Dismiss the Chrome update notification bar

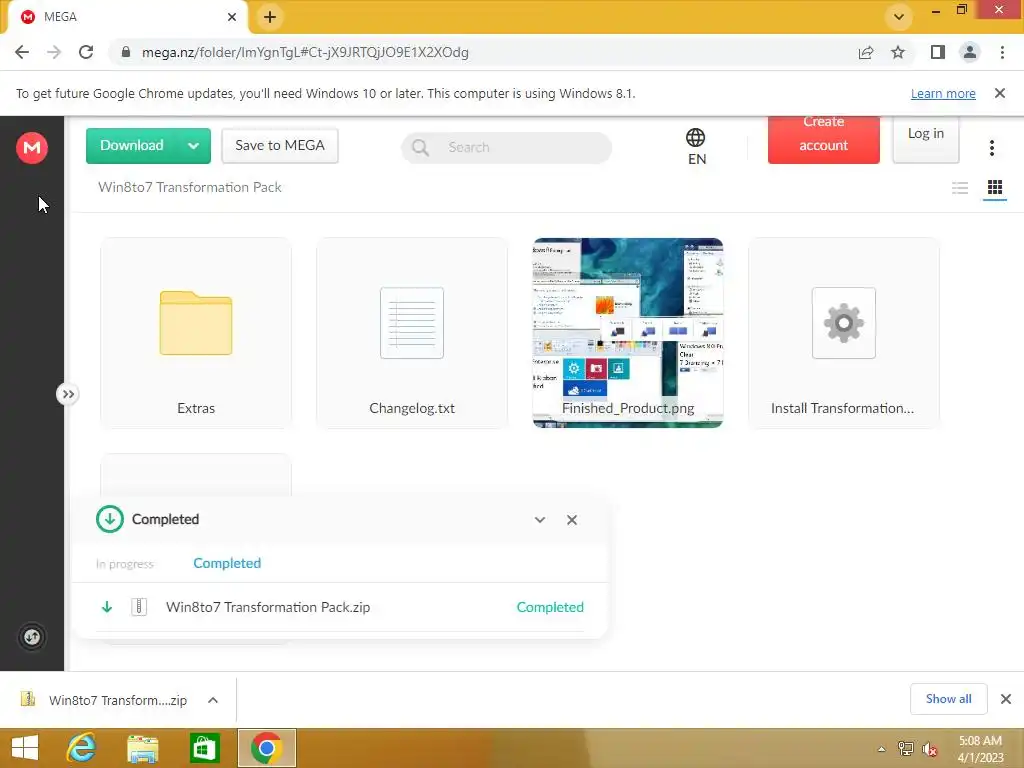click(x=1000, y=93)
